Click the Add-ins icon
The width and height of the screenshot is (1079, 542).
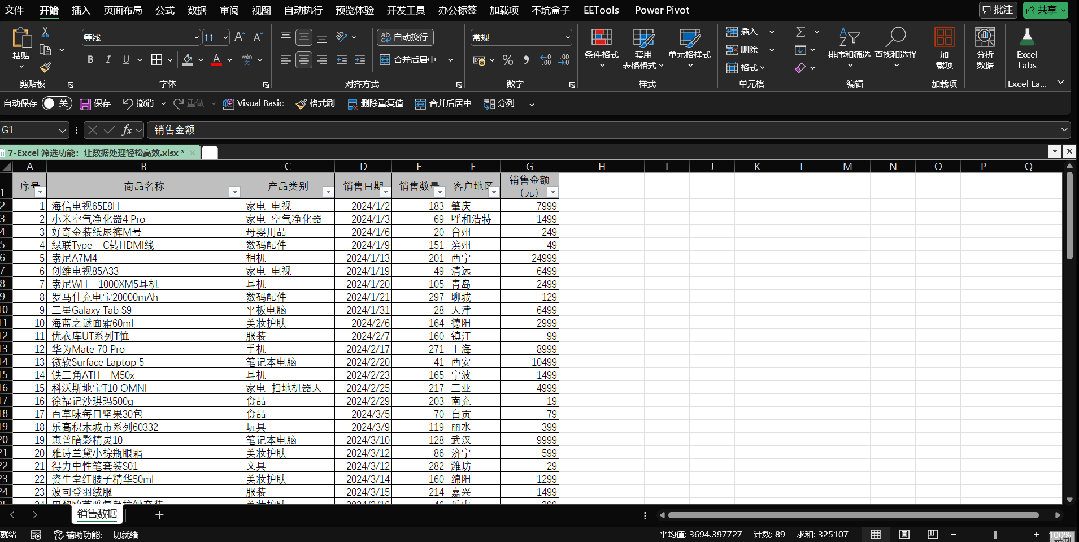944,47
